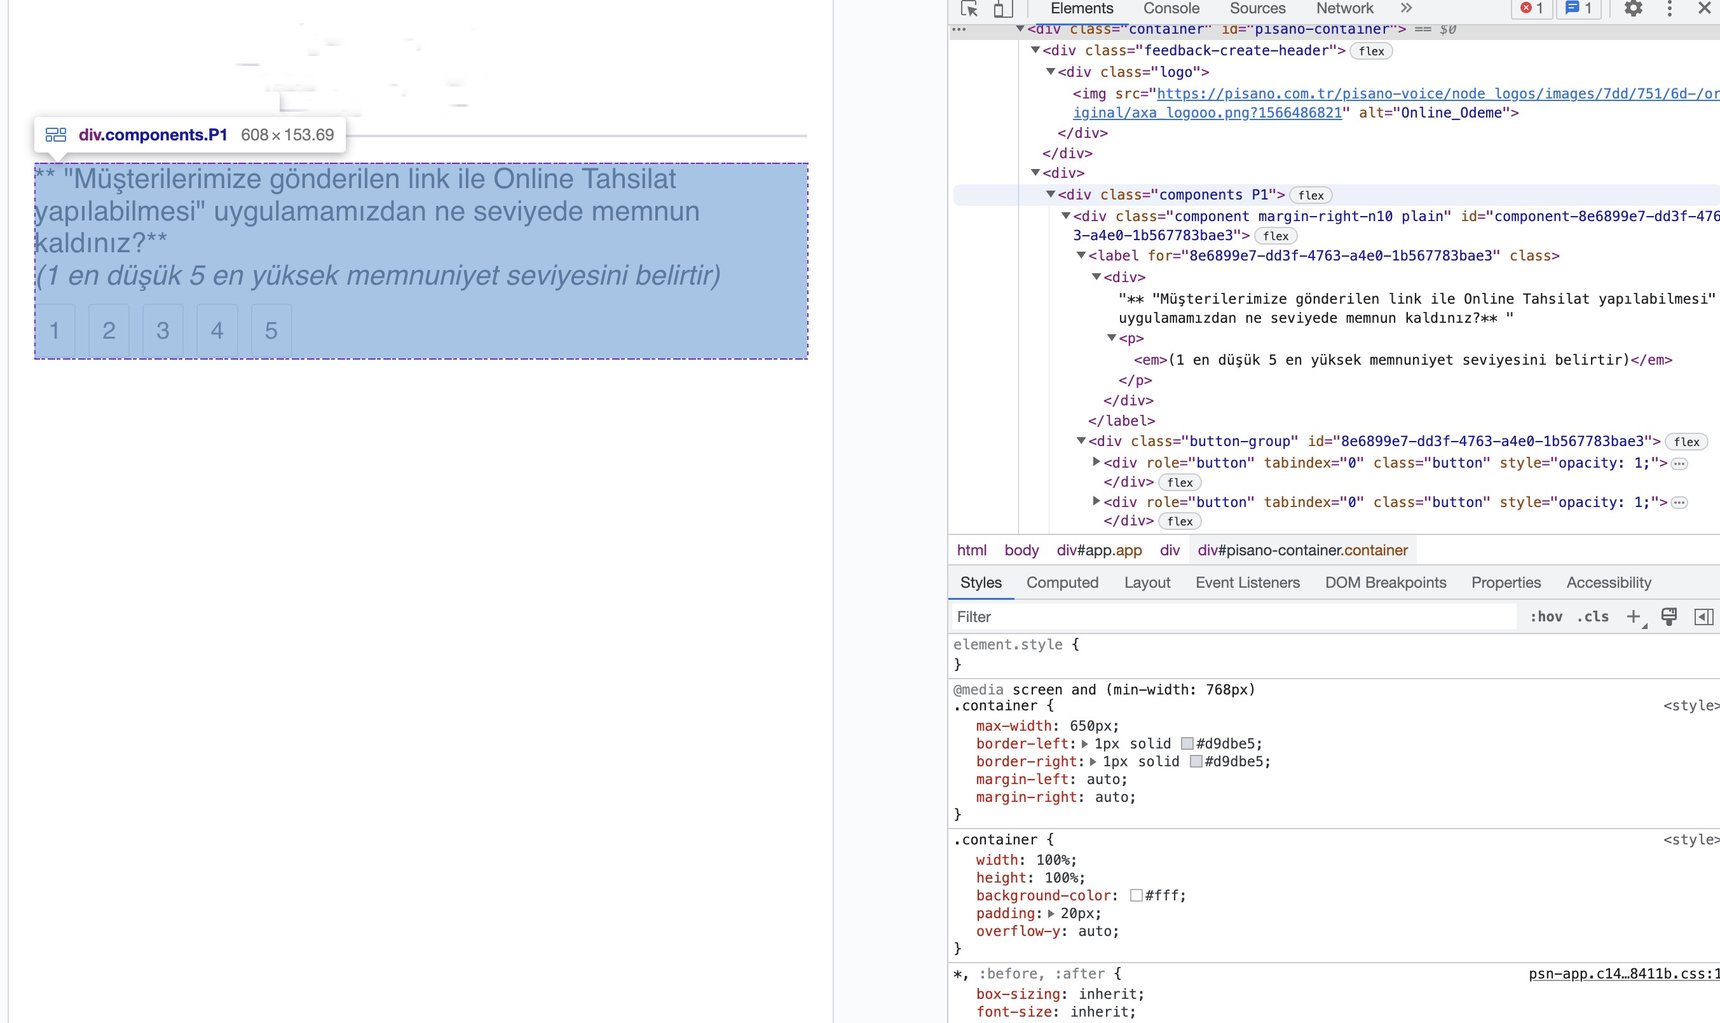Switch to the Network tab
Screen dimensions: 1720x1023
coord(1345,8)
